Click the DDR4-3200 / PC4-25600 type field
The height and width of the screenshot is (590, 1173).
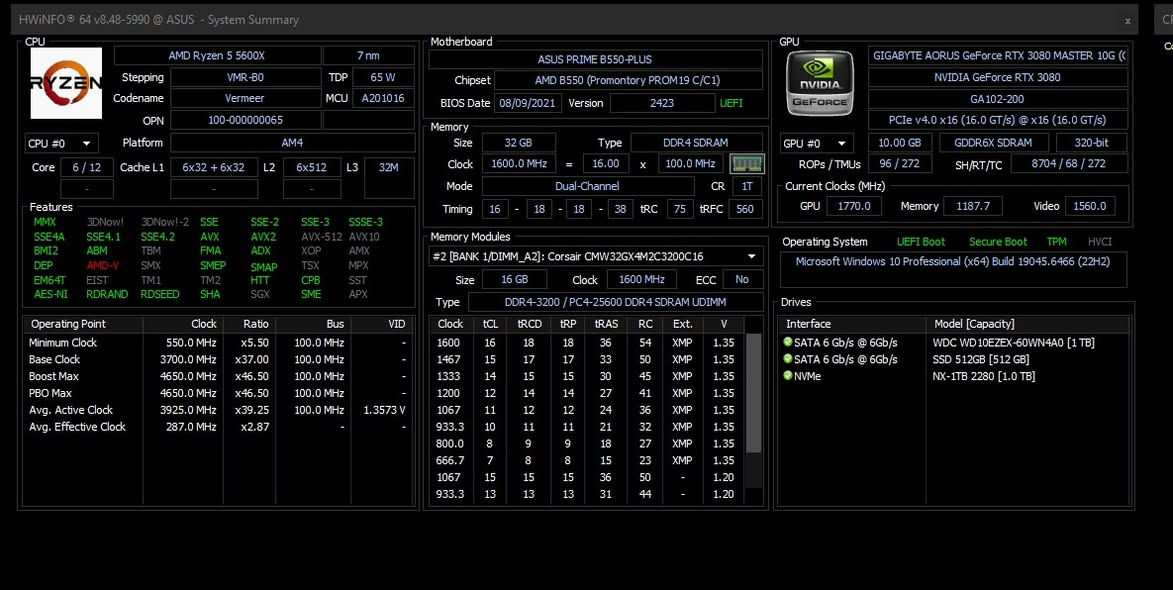615,302
